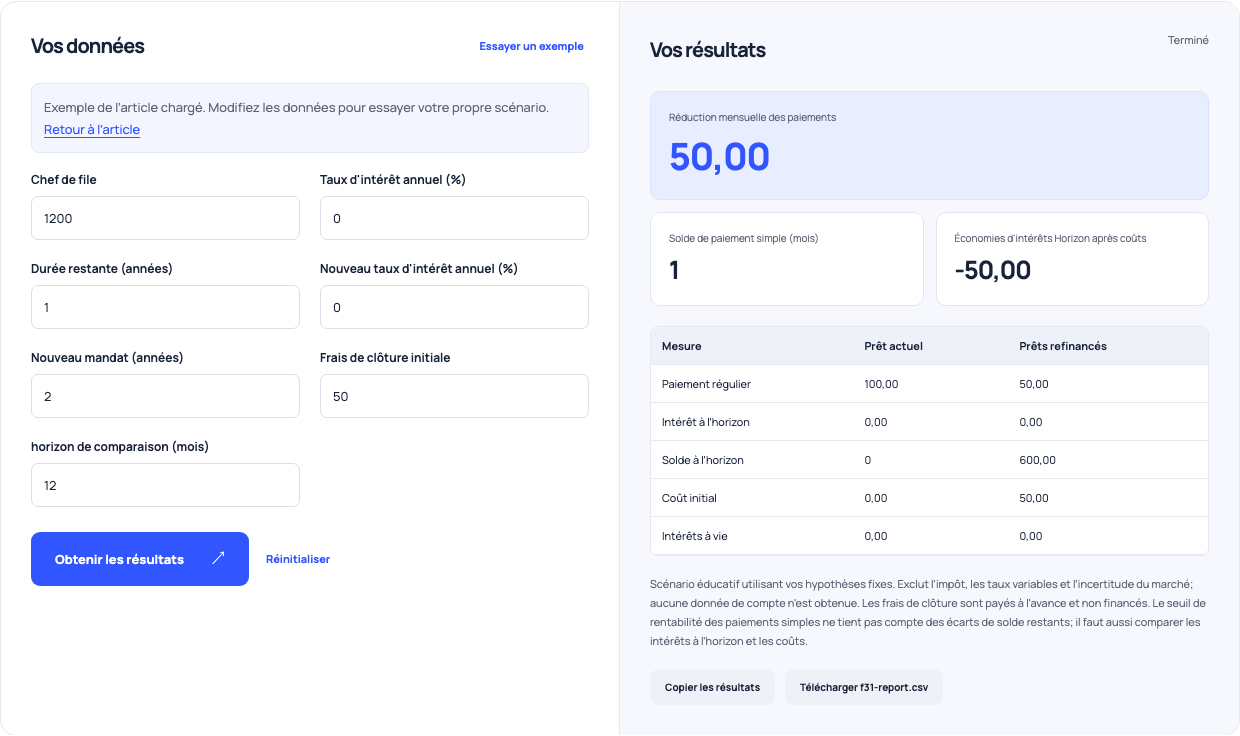
Task: Click the 50,00 refinanced value in Coût initial
Action: click(1034, 498)
